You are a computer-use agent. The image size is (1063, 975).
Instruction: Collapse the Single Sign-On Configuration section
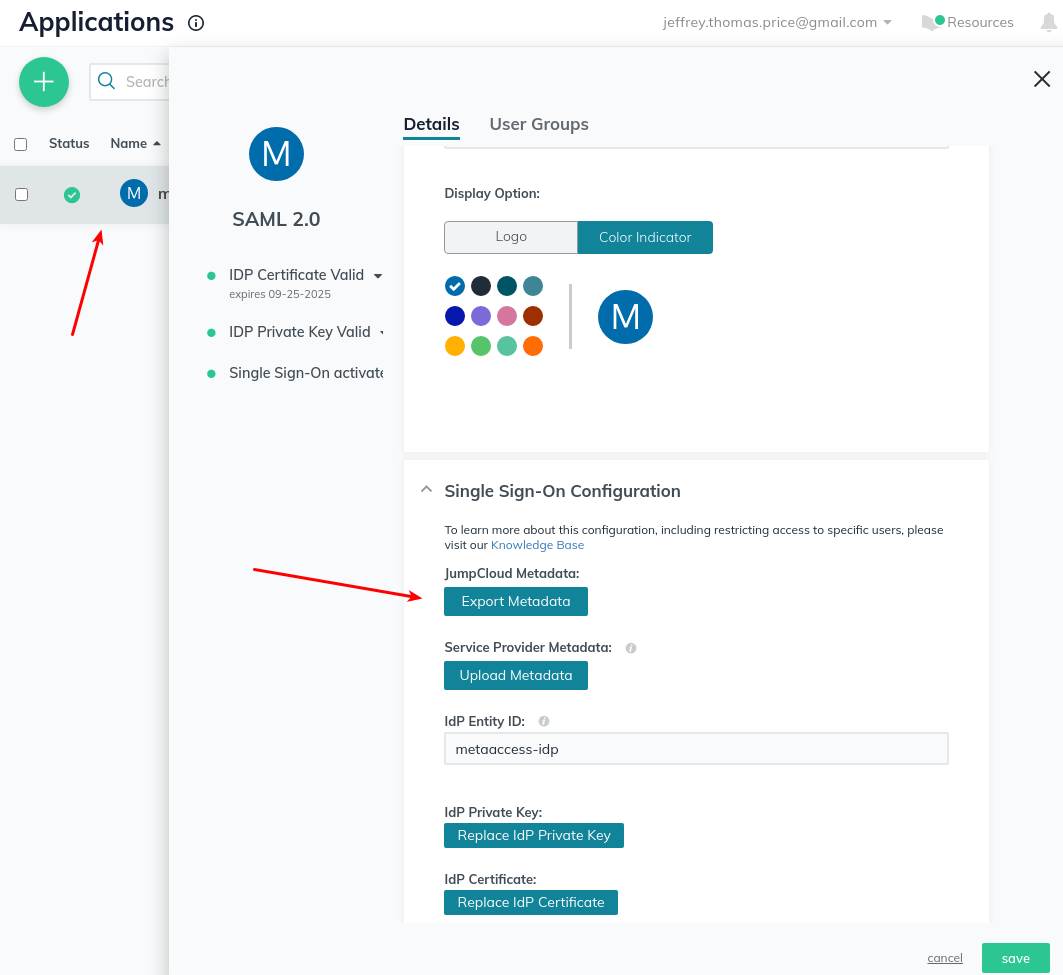click(427, 490)
